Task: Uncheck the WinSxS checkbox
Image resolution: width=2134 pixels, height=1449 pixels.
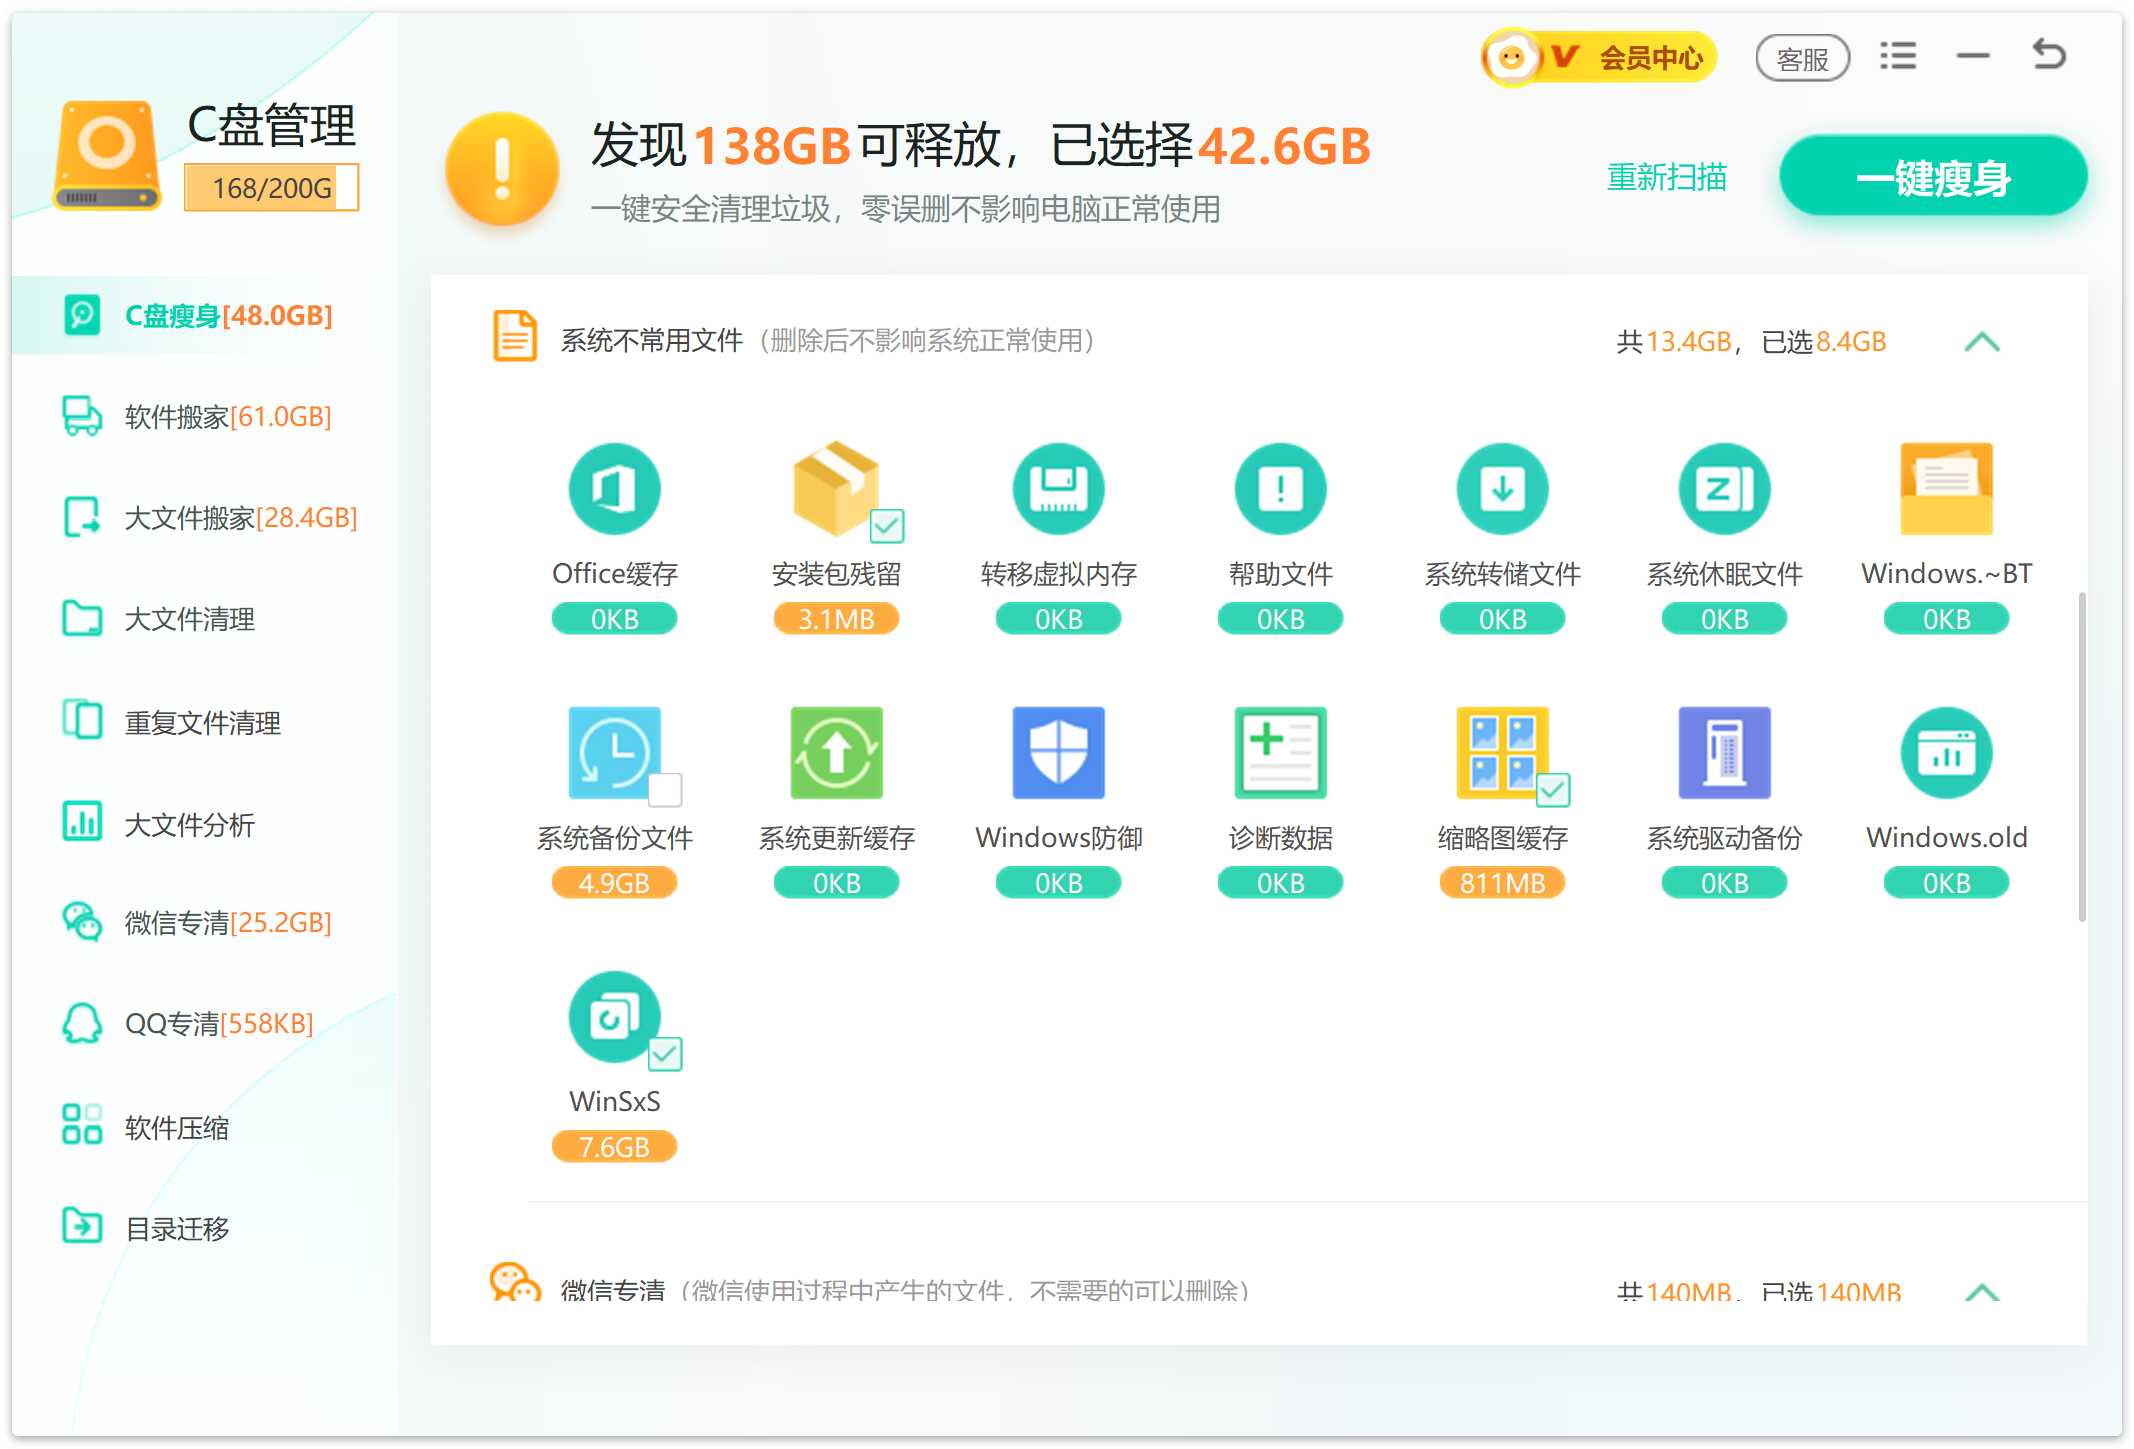Action: 664,1053
